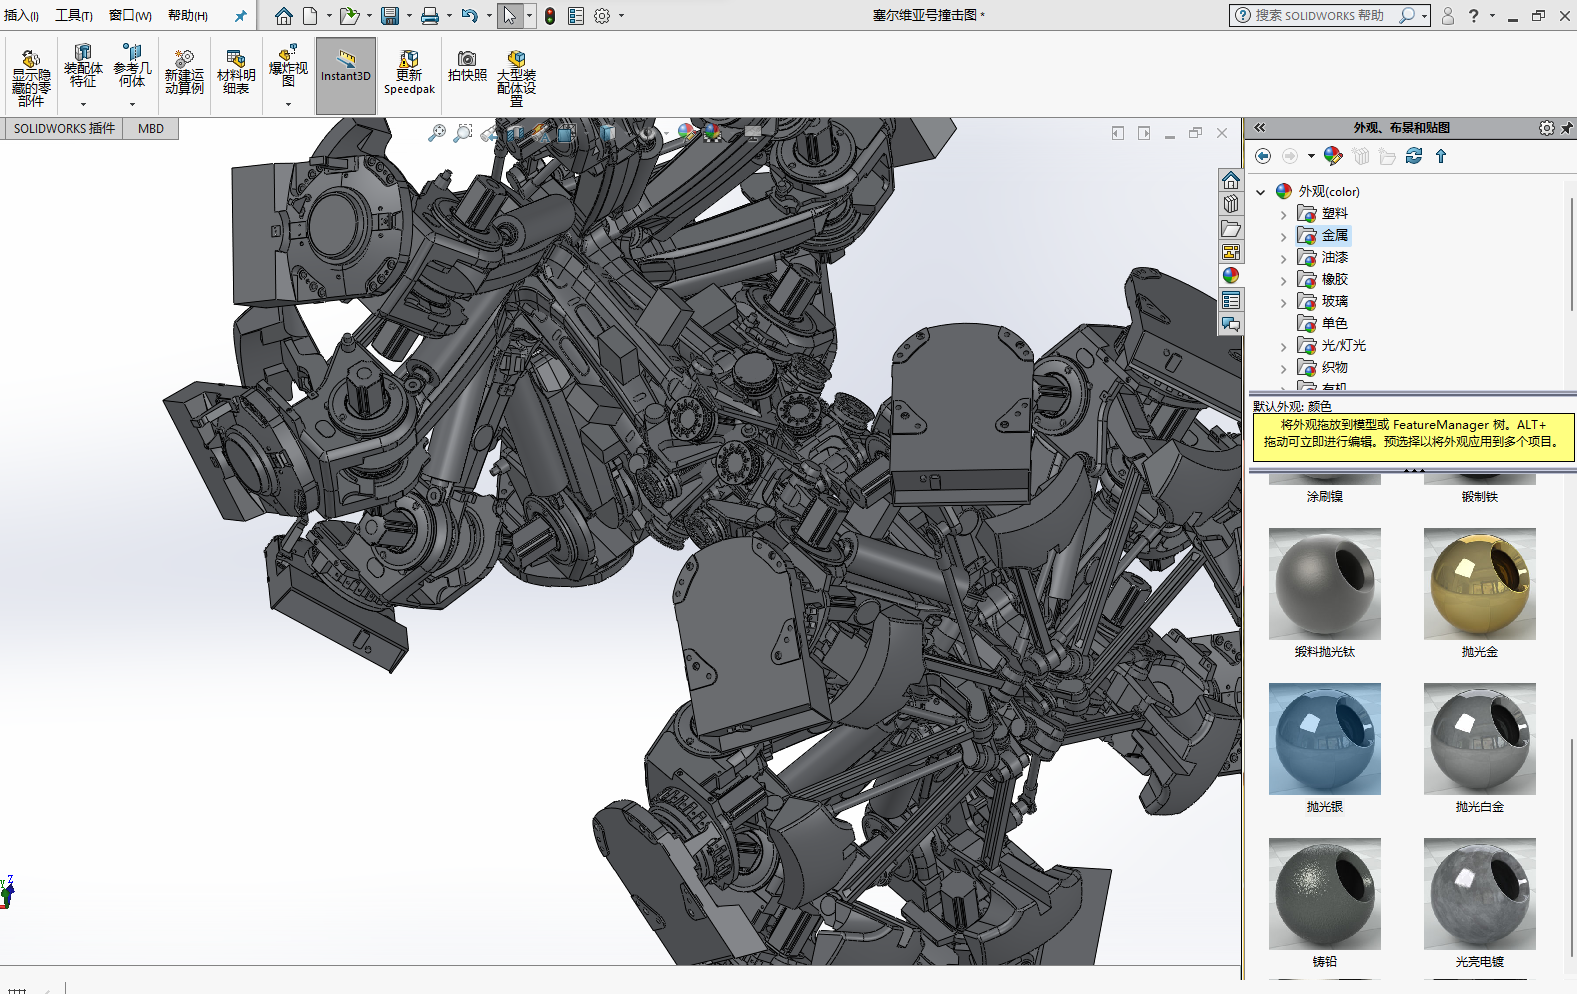This screenshot has height=994, width=1577.
Task: Open Custom Properties tab in task pane
Action: 1231,300
